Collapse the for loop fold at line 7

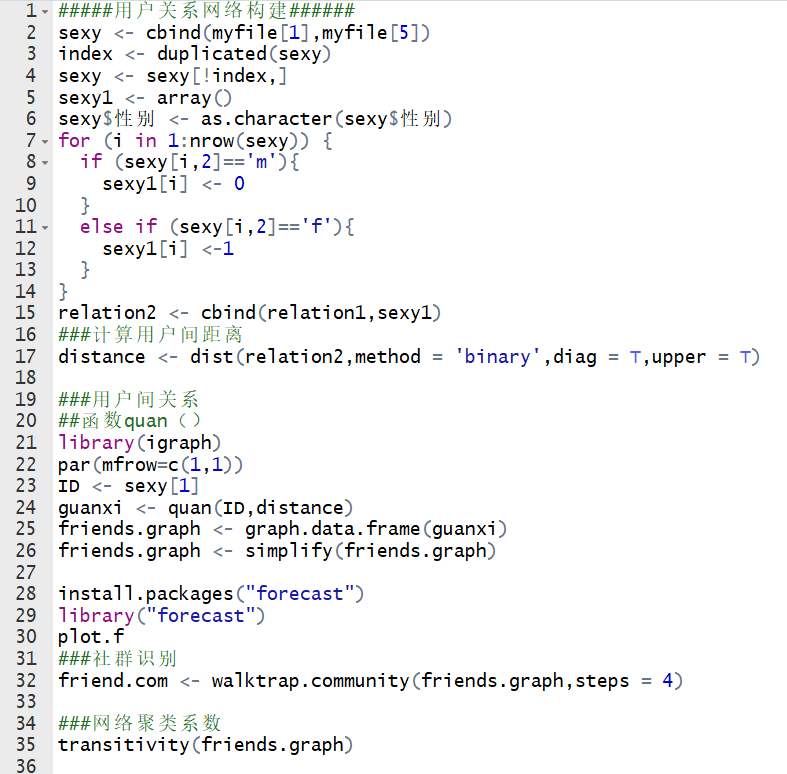45,142
